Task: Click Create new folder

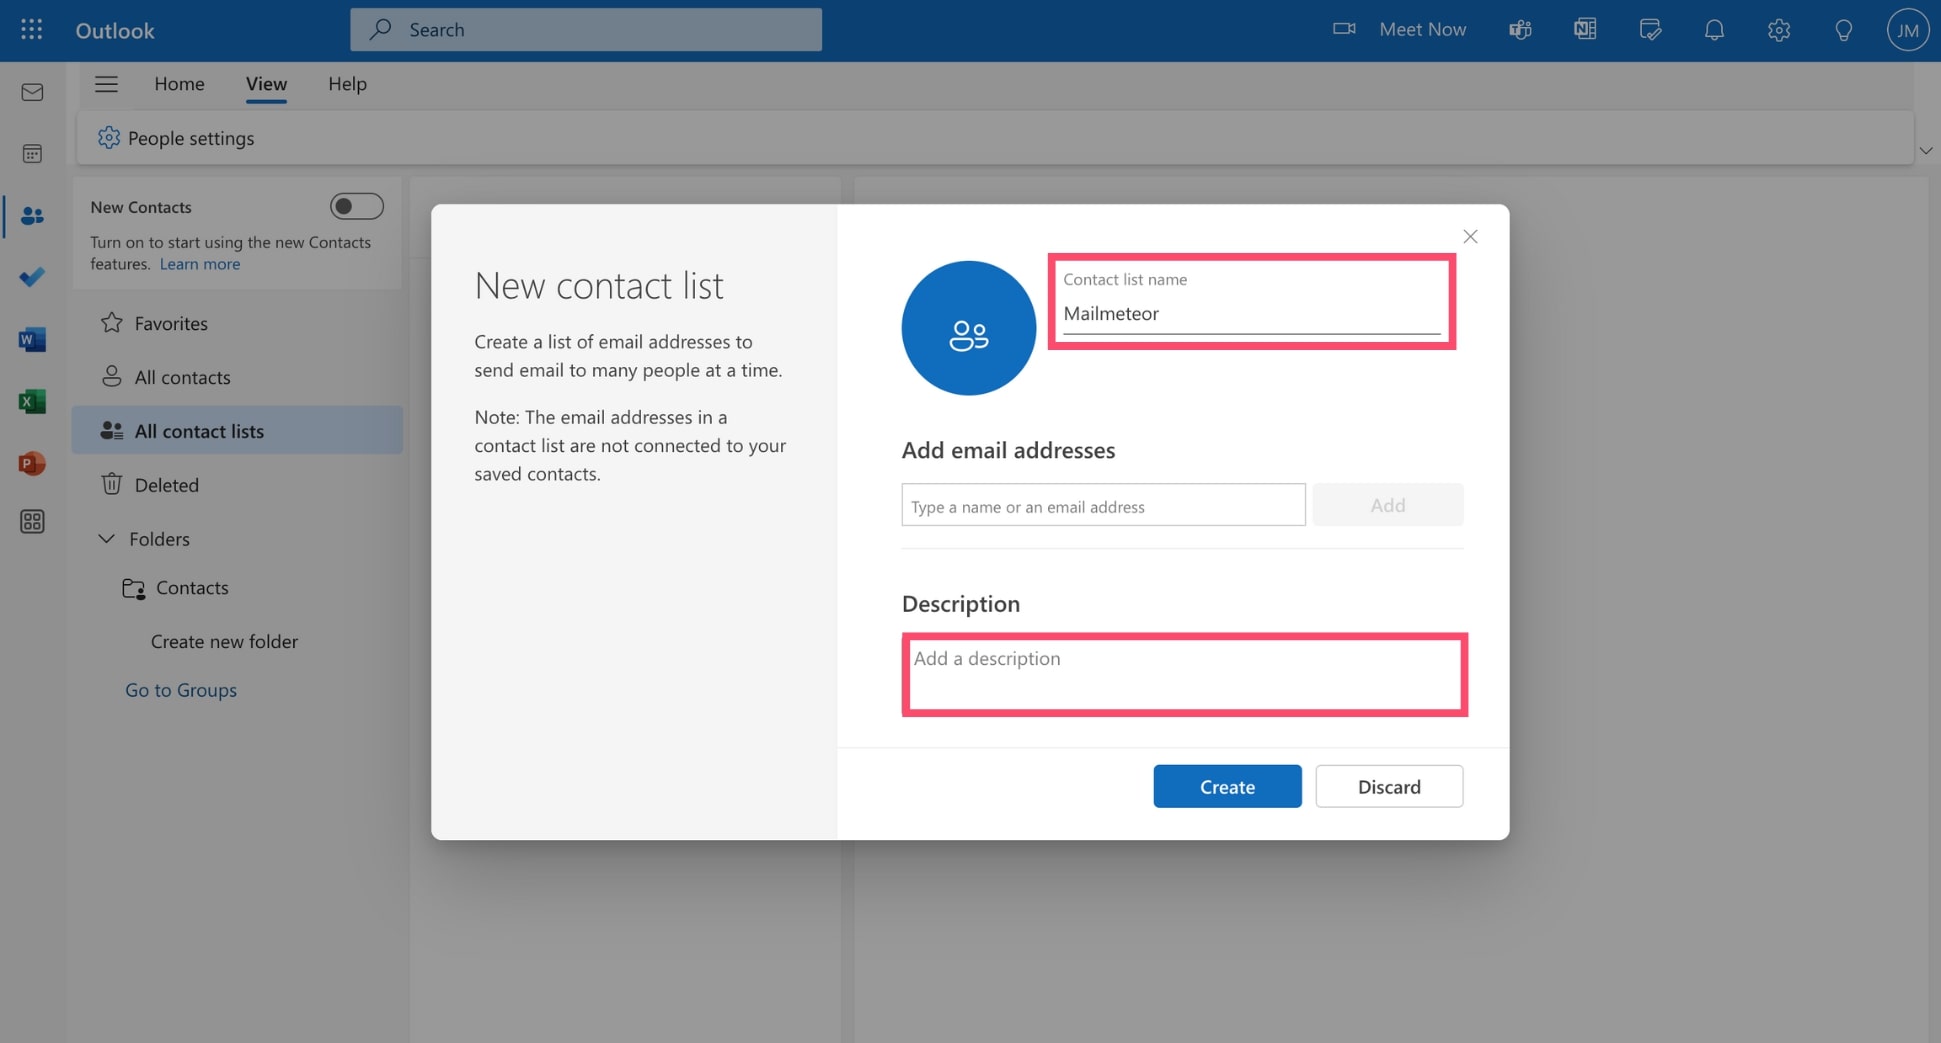Action: 224,641
